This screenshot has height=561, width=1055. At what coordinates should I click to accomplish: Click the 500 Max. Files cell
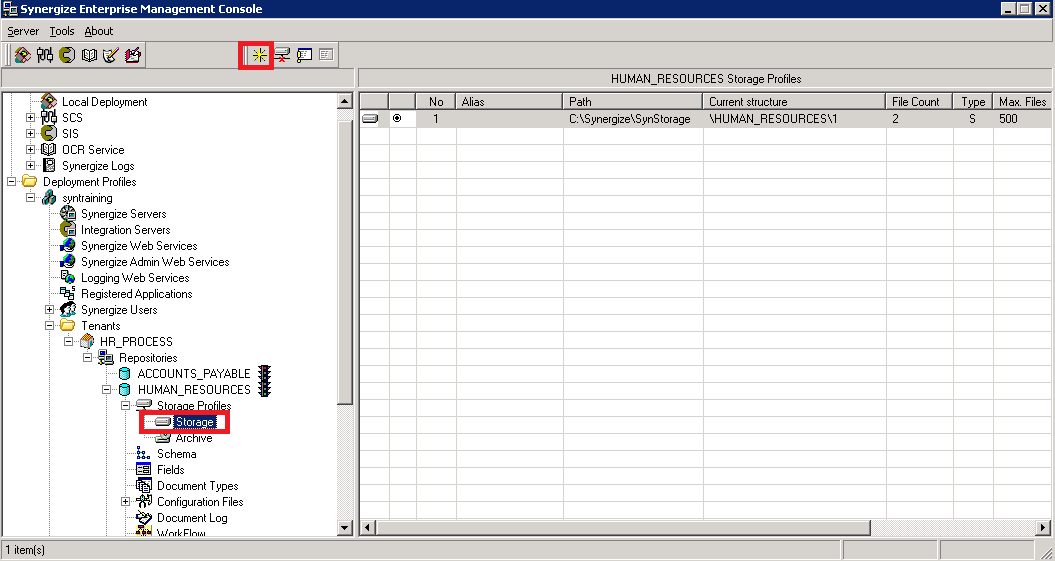click(1023, 119)
